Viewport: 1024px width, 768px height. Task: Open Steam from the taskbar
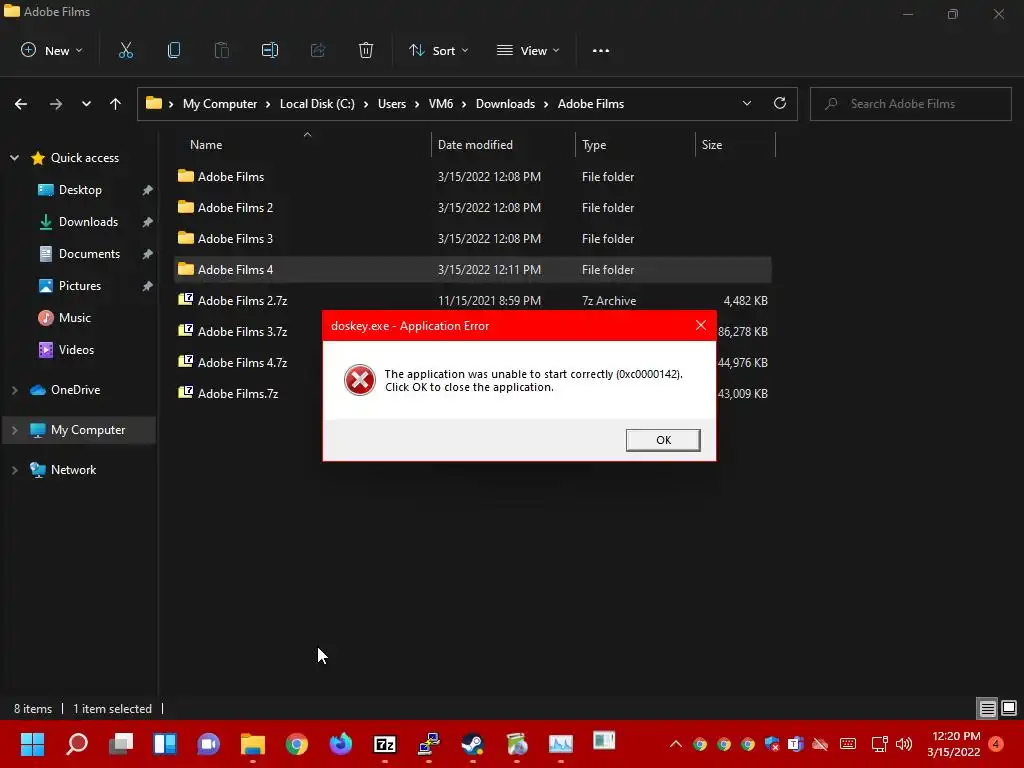coord(472,743)
